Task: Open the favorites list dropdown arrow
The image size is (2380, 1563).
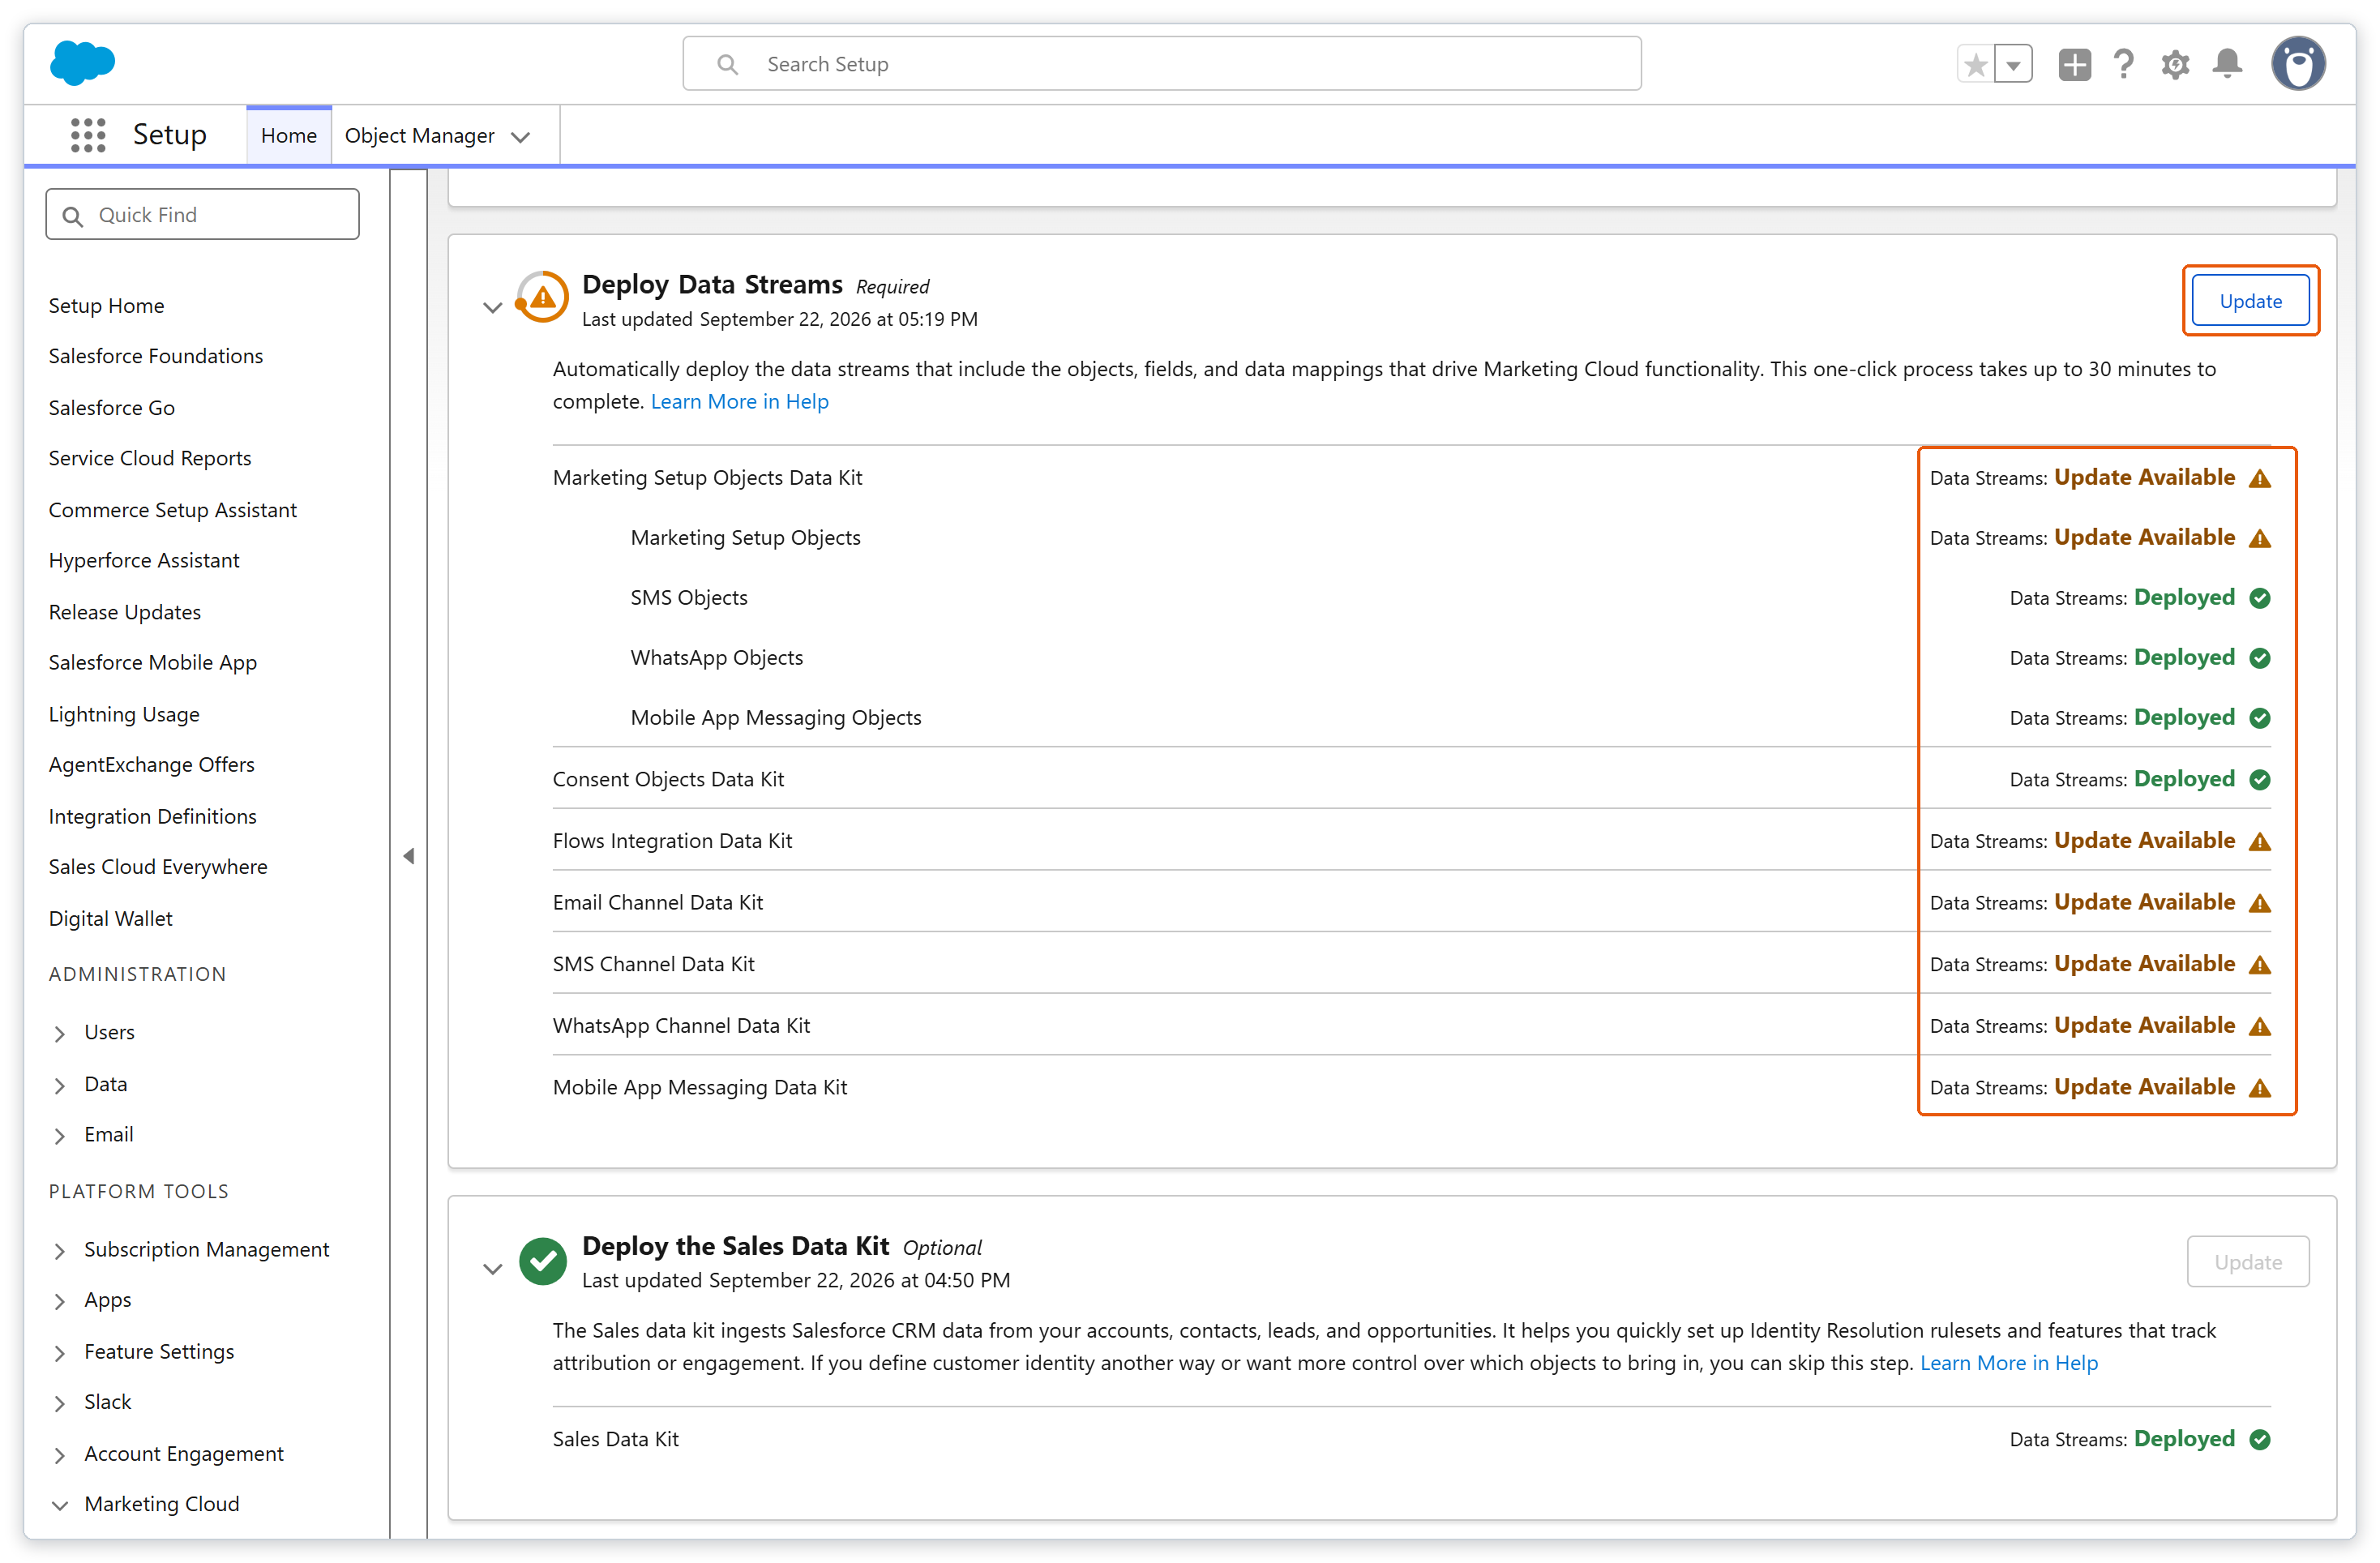Action: coord(2013,65)
